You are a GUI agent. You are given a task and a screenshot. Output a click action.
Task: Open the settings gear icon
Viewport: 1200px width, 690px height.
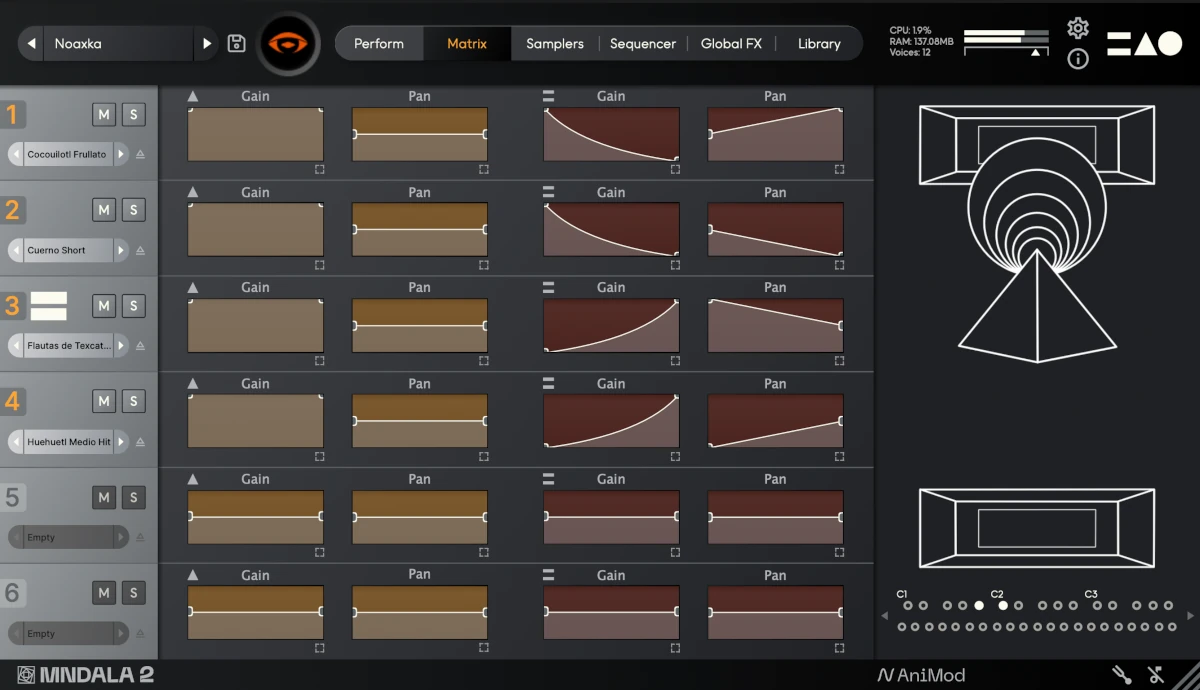coord(1078,29)
